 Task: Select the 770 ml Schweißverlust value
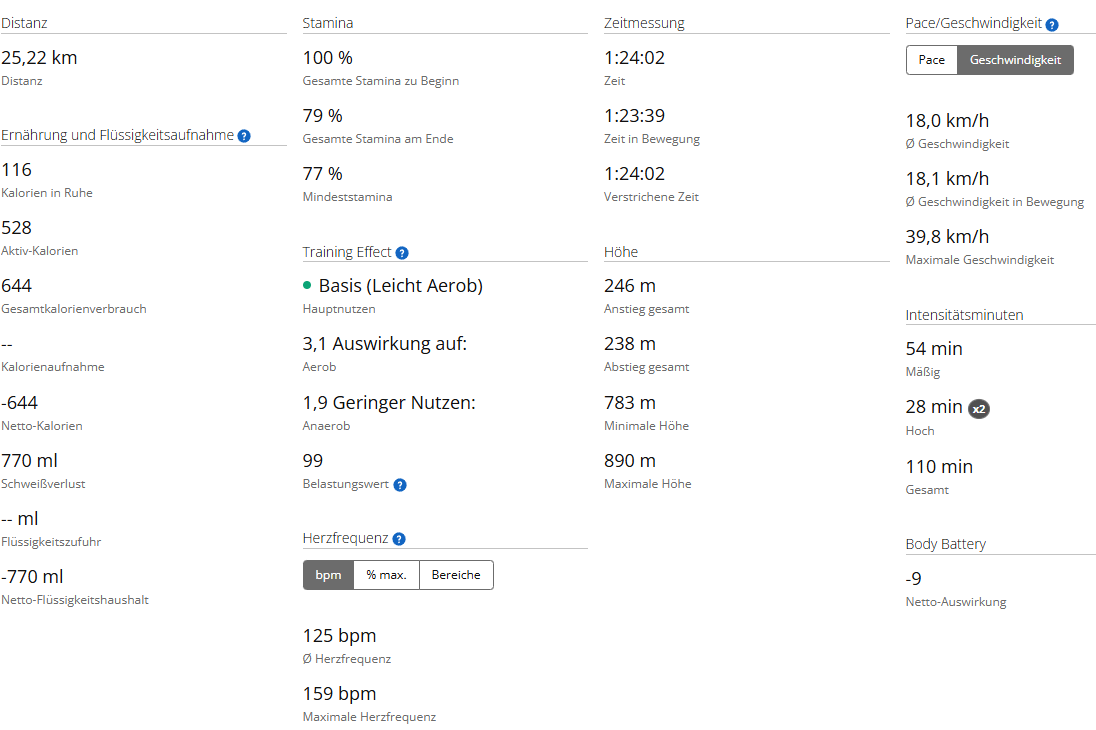point(29,460)
